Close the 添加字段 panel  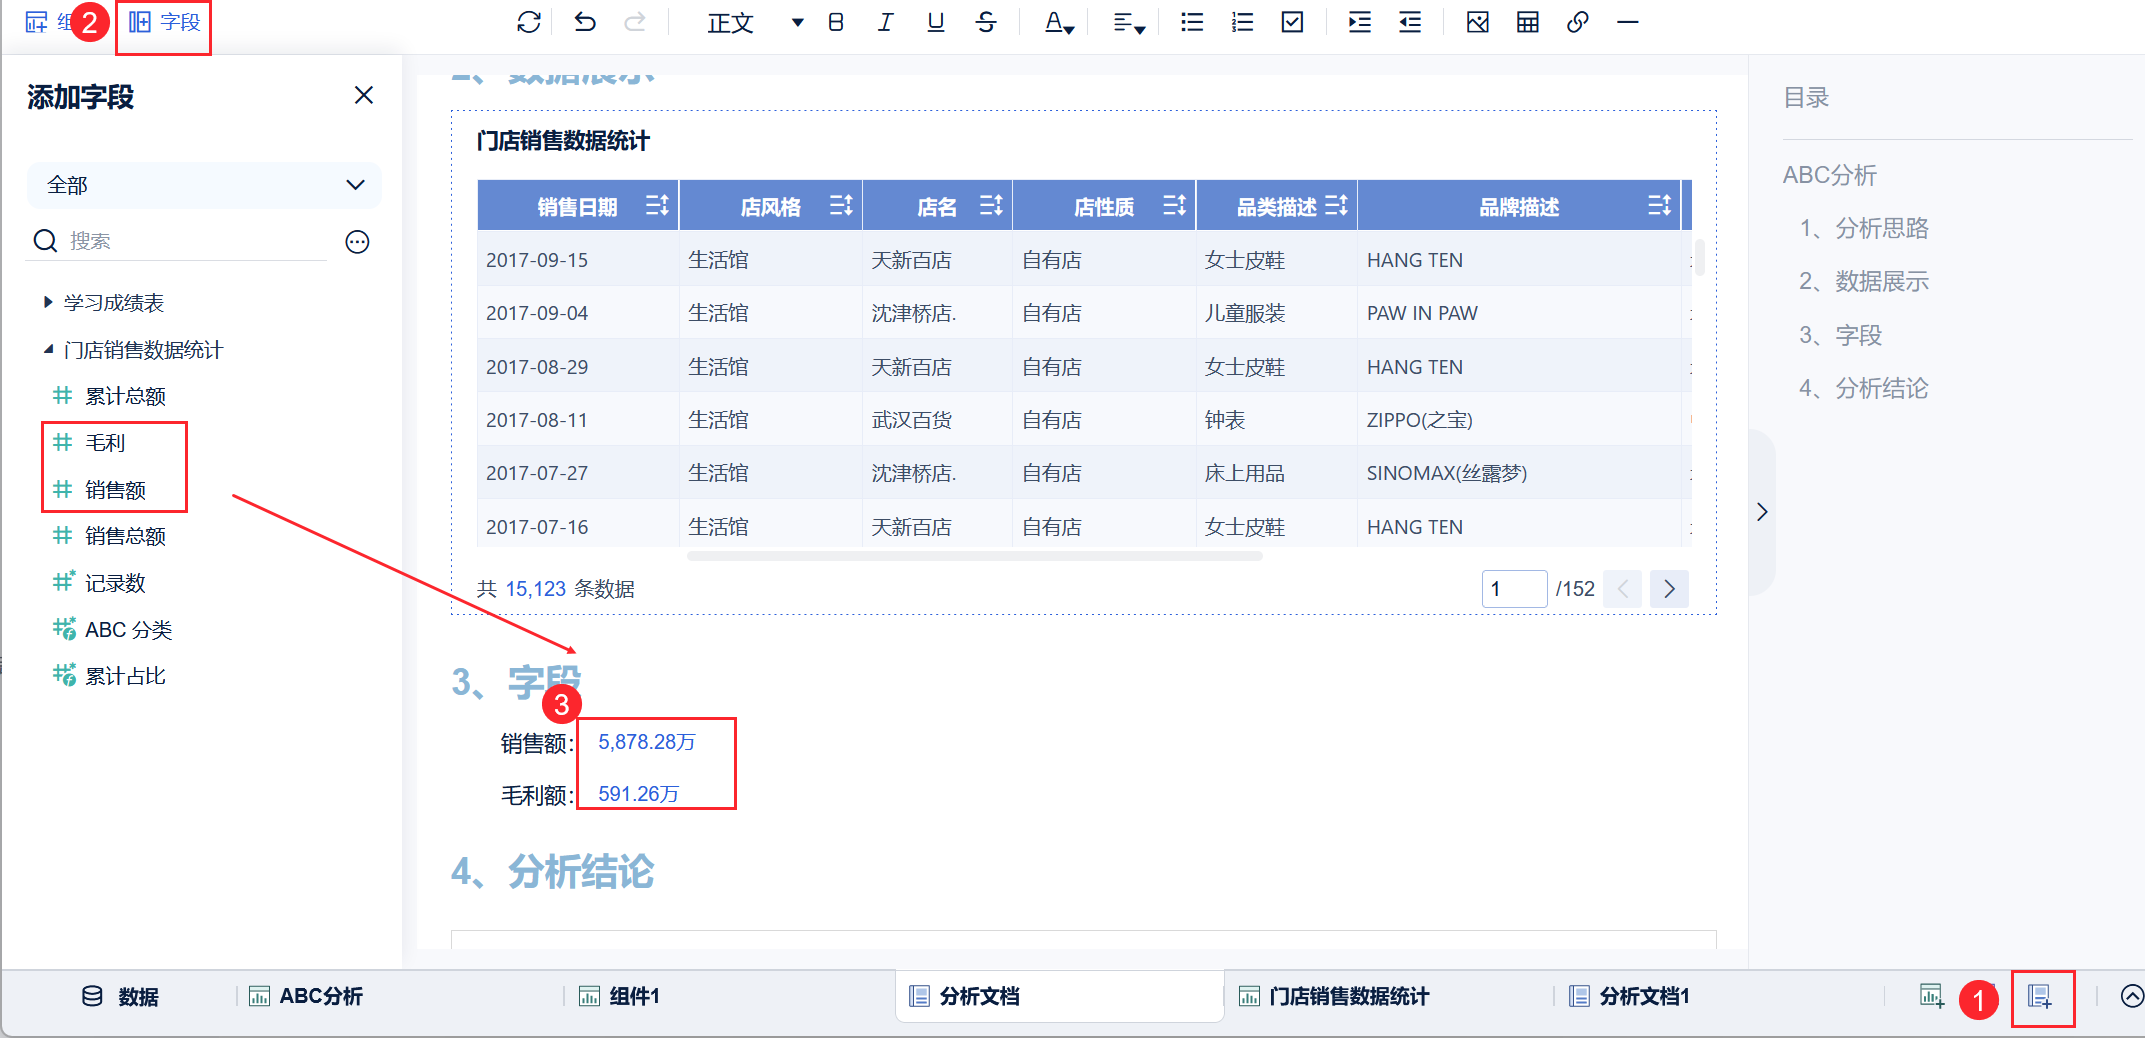click(x=364, y=95)
